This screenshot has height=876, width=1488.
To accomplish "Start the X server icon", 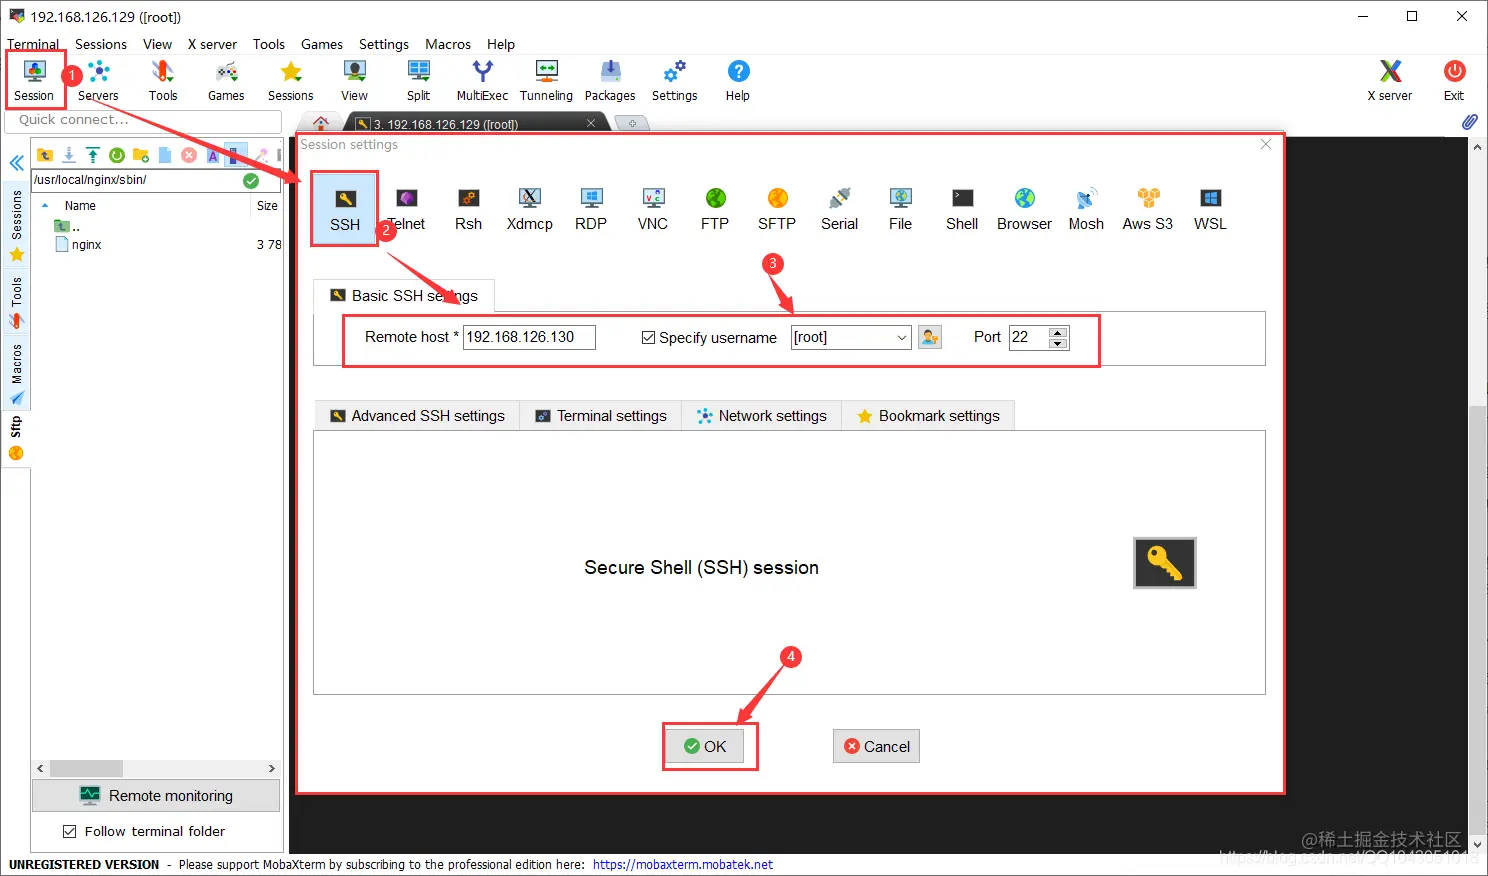I will (1390, 80).
